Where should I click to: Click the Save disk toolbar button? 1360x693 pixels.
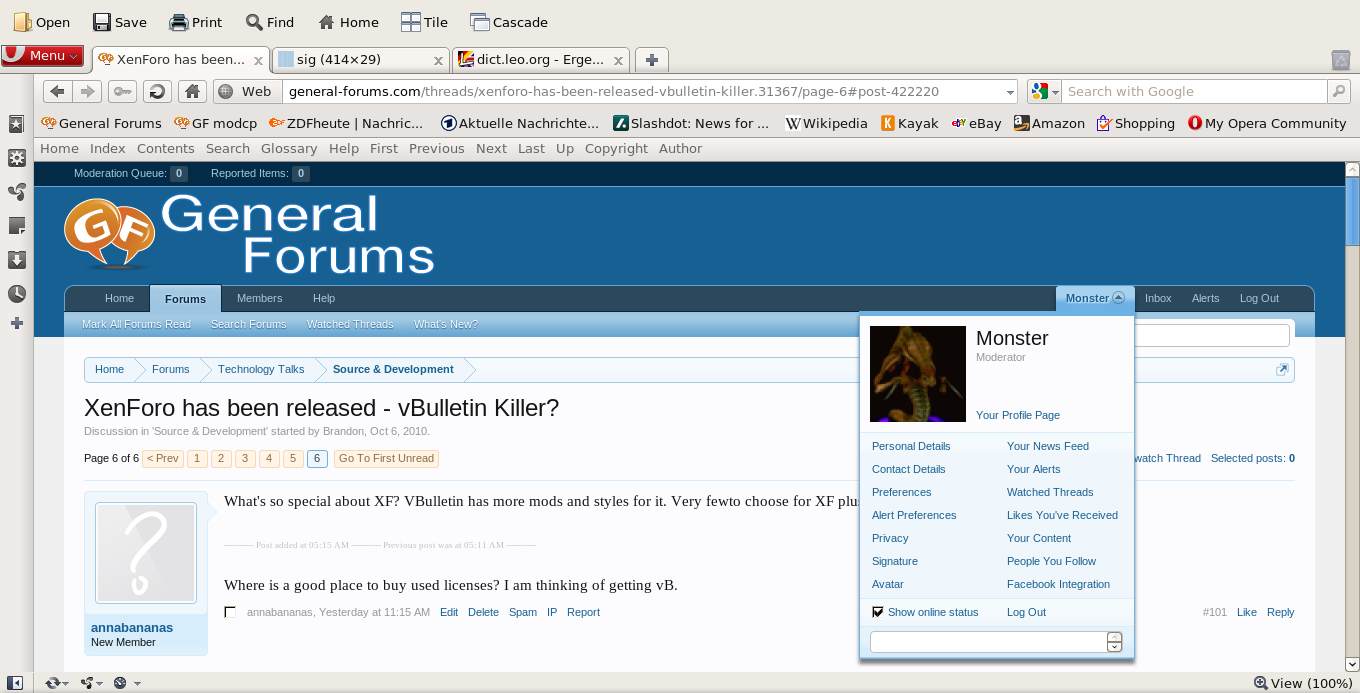coord(119,22)
